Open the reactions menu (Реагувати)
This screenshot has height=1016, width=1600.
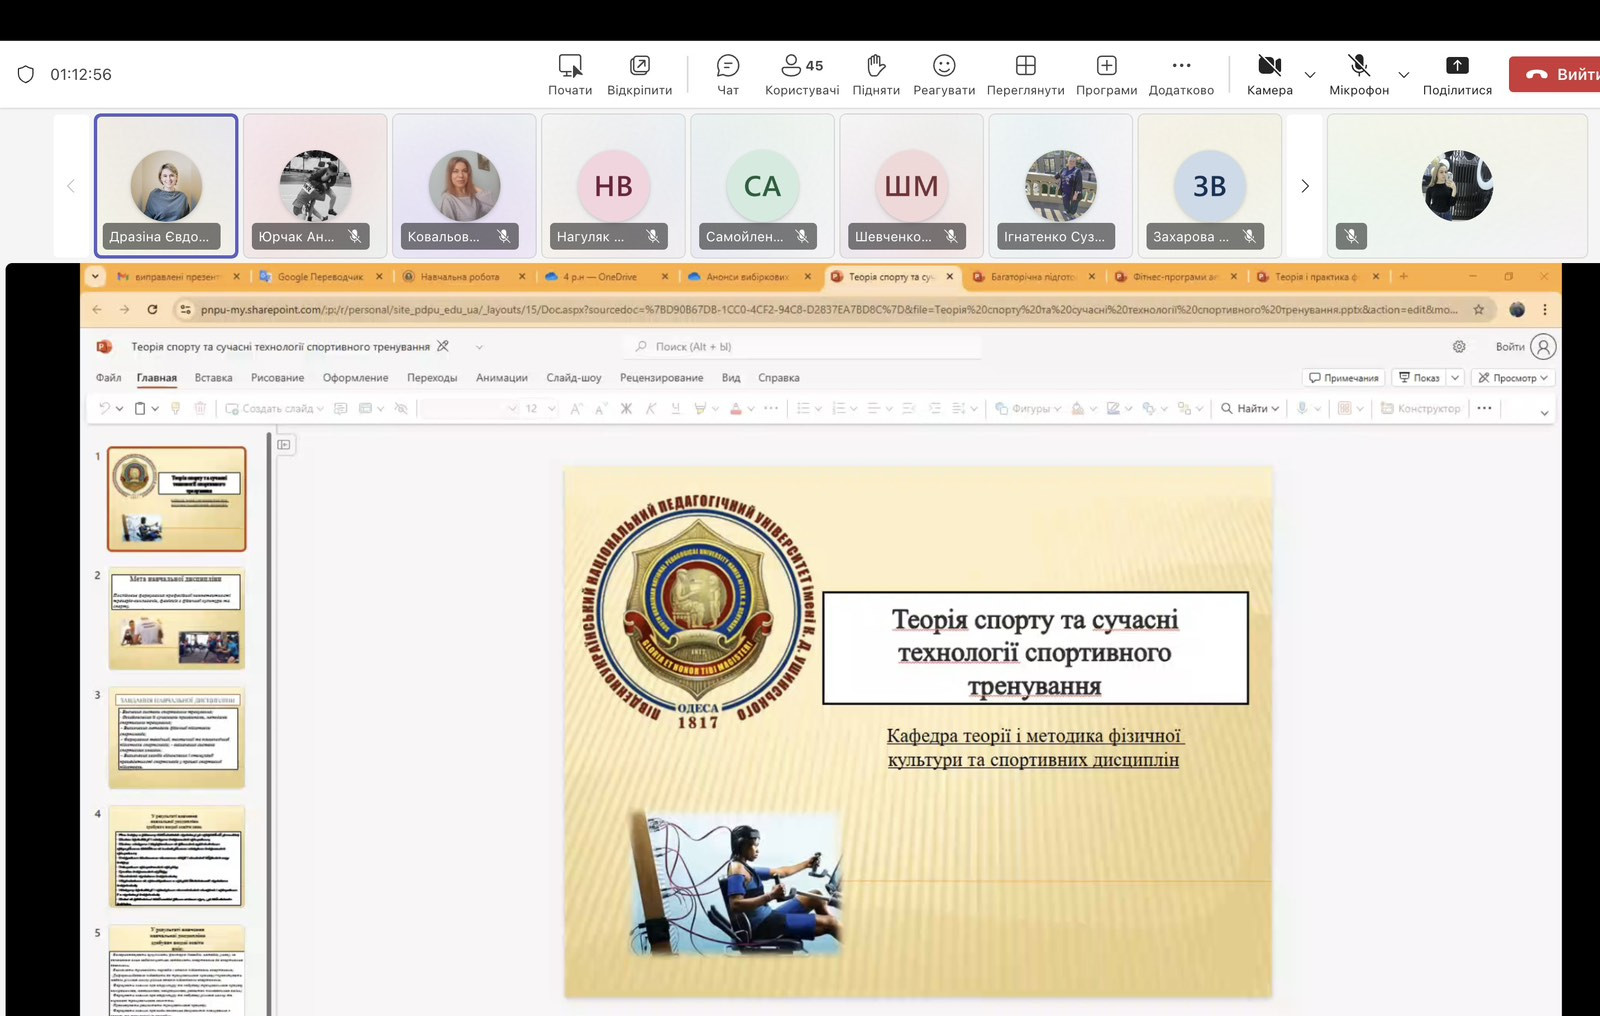pyautogui.click(x=944, y=75)
